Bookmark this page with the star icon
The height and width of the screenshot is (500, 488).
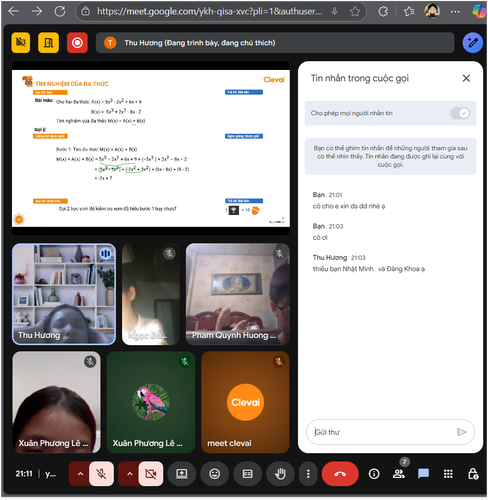355,12
